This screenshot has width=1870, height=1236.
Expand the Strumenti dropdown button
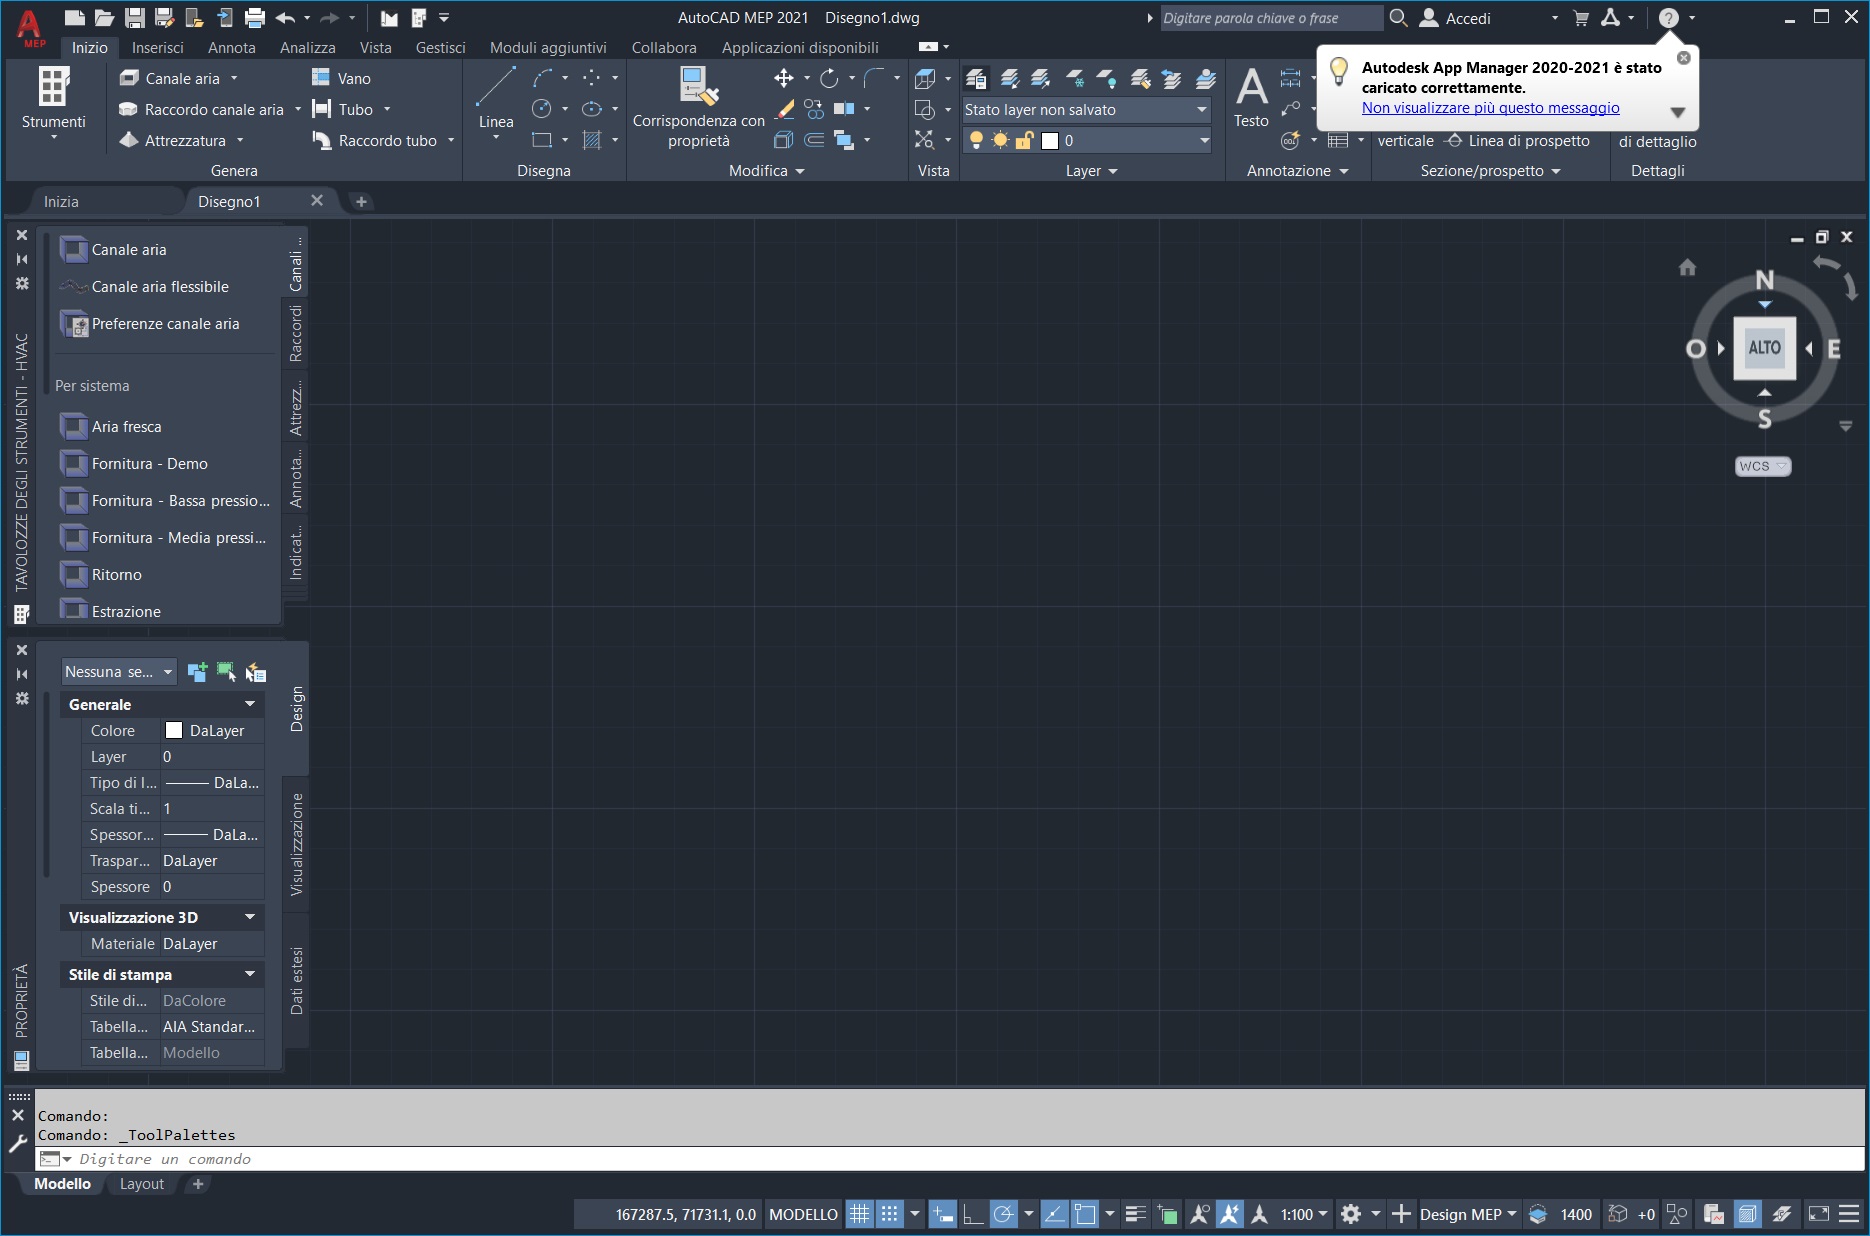click(x=54, y=102)
